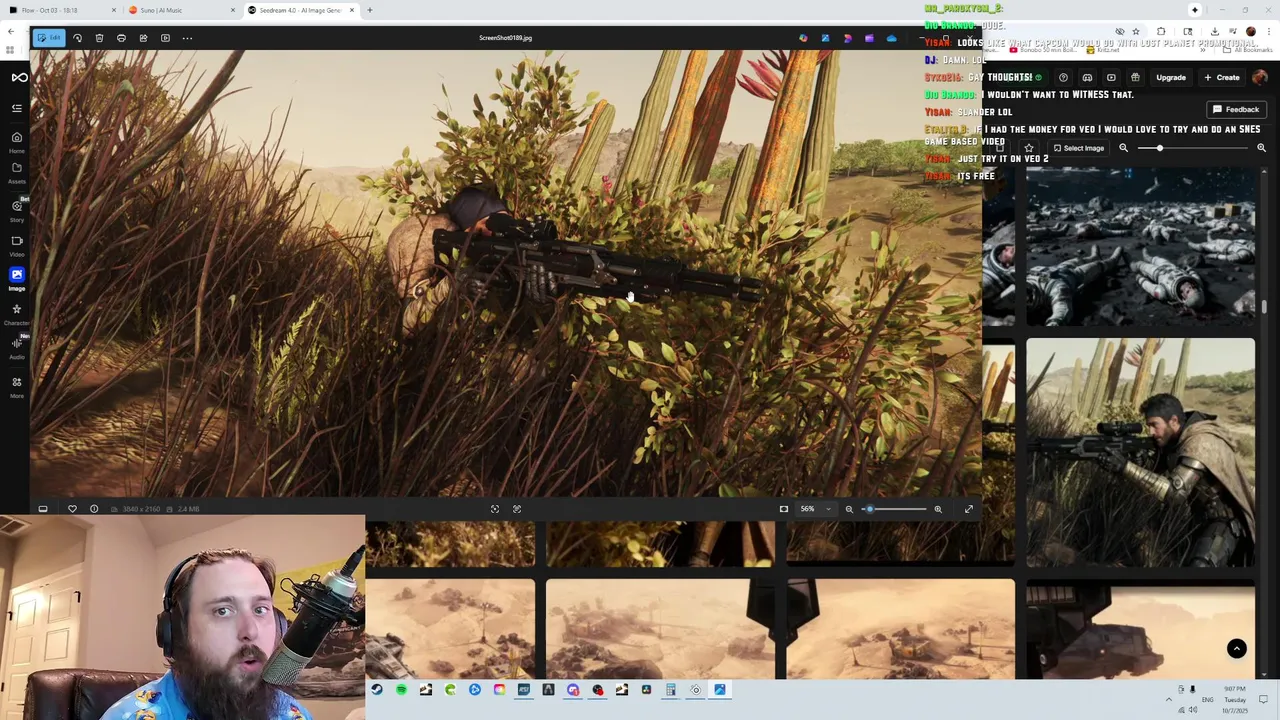Viewport: 1280px width, 720px height.
Task: Zoom out in Photos viewer
Action: [x=849, y=509]
